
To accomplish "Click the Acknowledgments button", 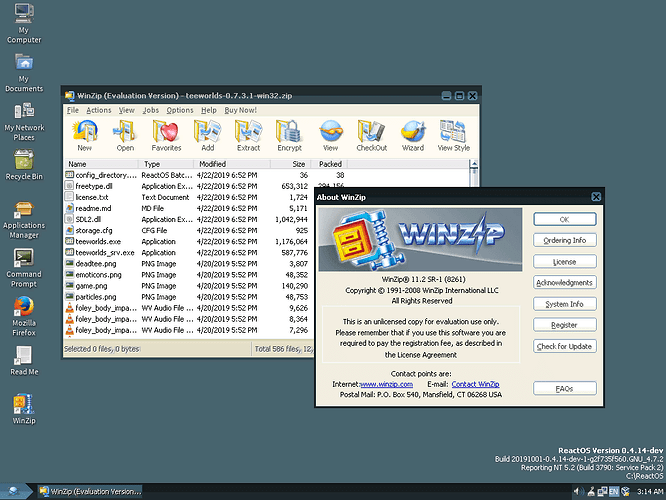I will pyautogui.click(x=564, y=282).
